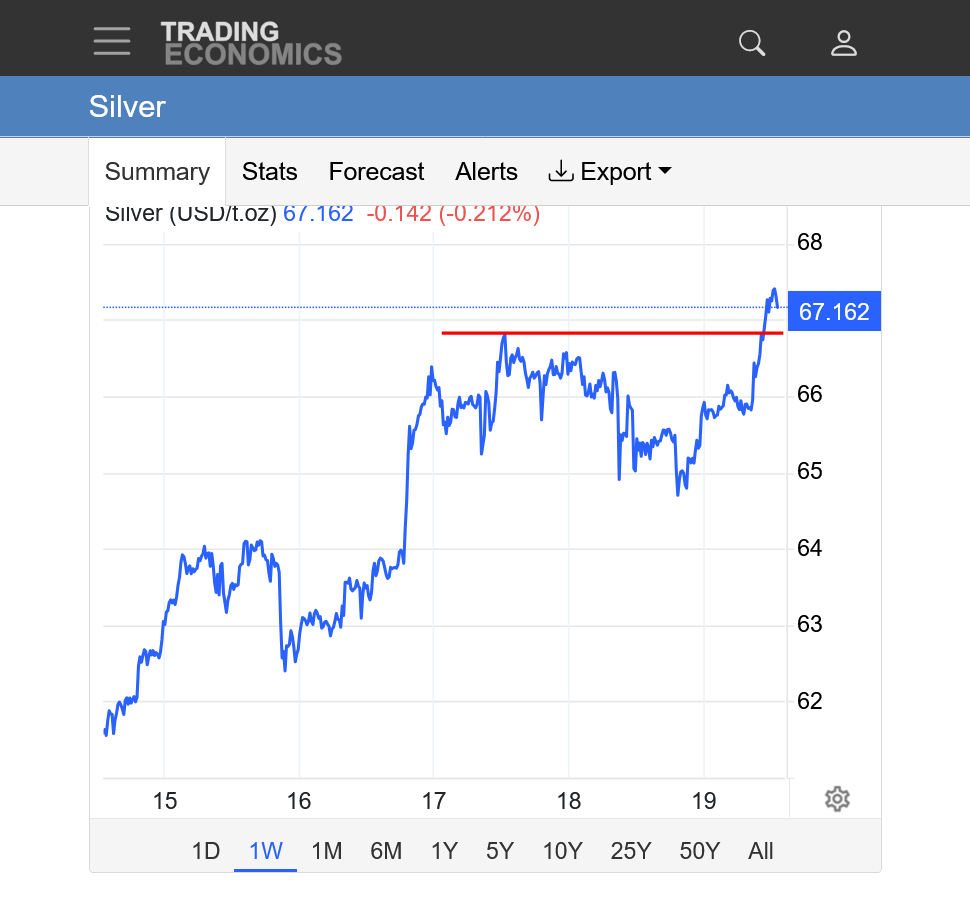The image size is (970, 901).
Task: Open the hamburger navigation menu
Action: 112,41
